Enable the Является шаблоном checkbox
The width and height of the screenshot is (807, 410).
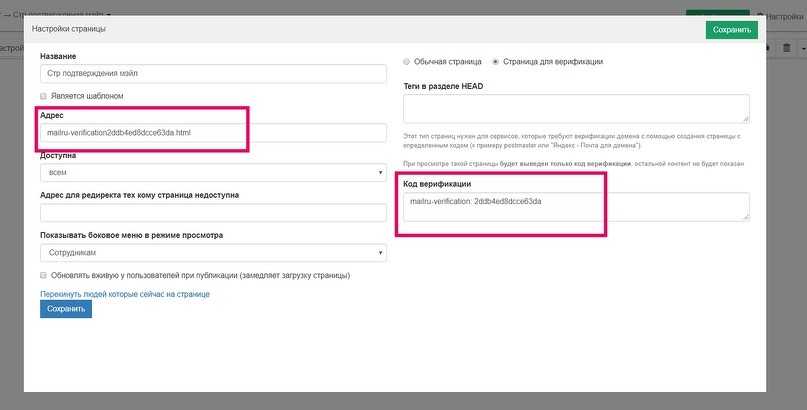(x=44, y=96)
